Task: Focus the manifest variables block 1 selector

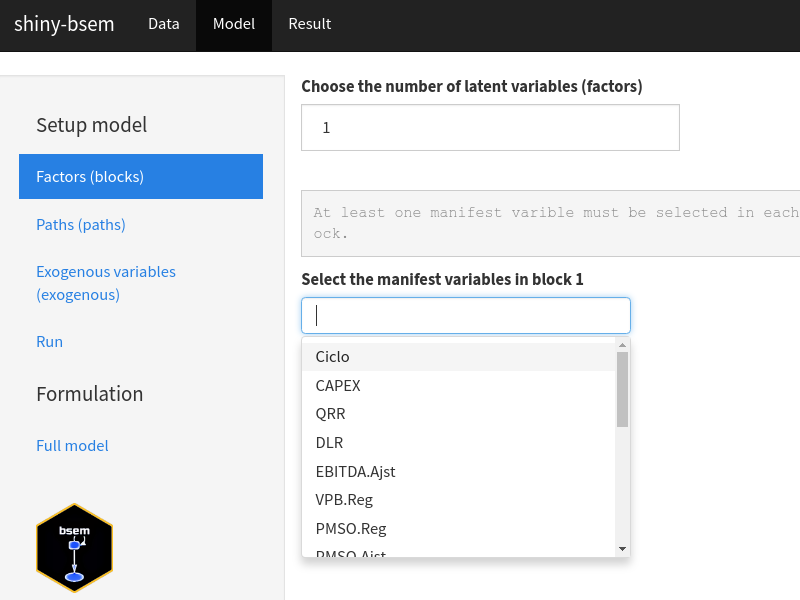Action: point(466,316)
